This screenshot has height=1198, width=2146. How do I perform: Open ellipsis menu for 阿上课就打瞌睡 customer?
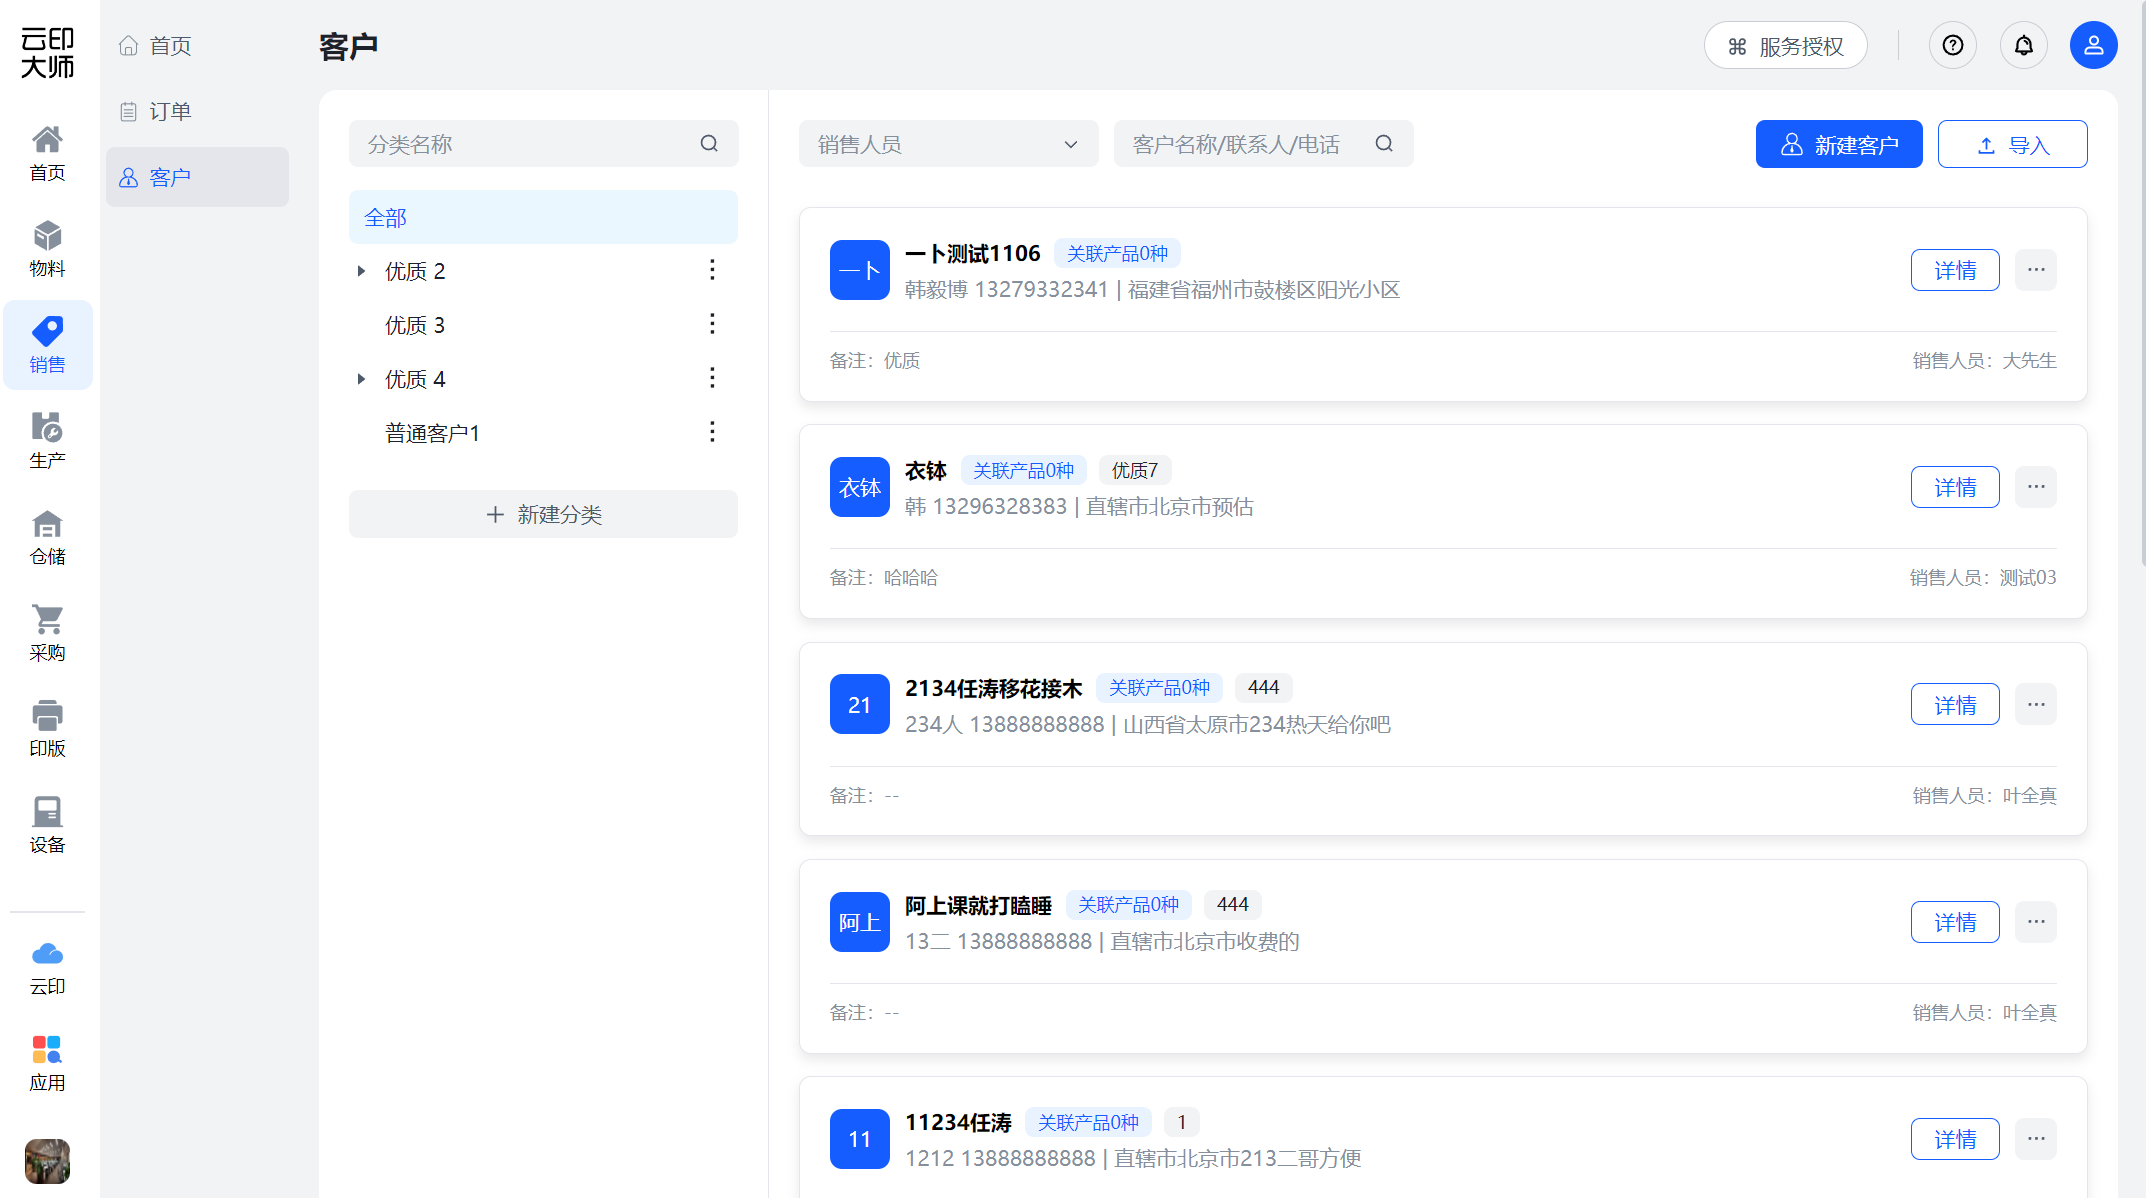coord(2036,922)
